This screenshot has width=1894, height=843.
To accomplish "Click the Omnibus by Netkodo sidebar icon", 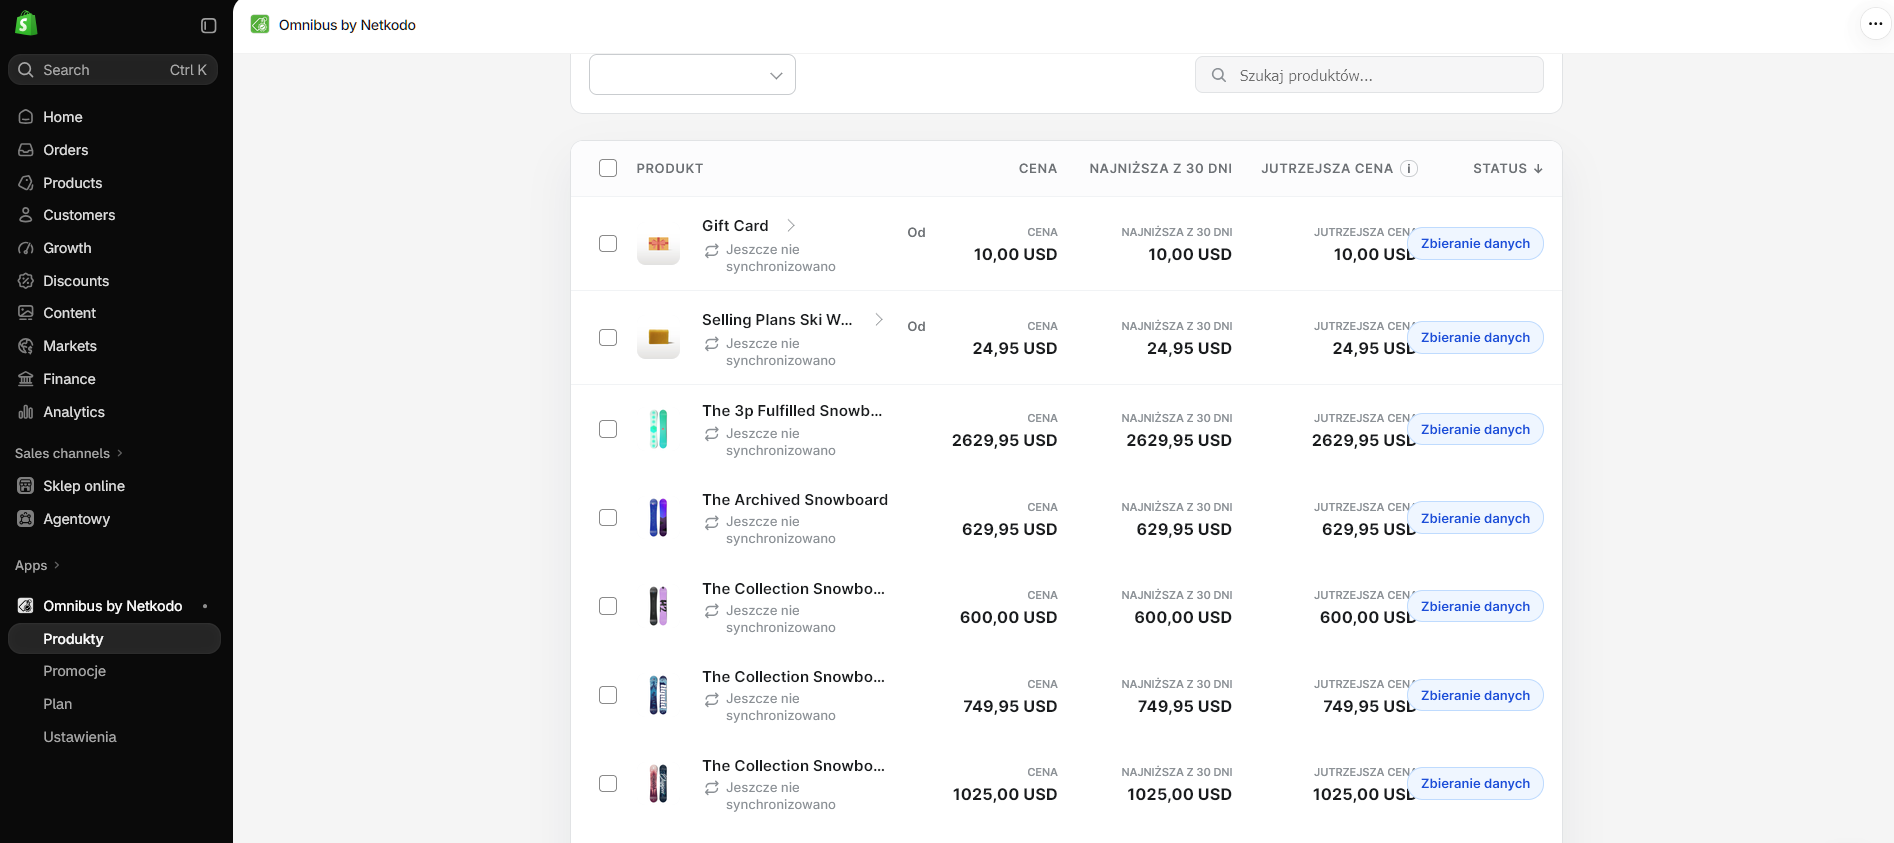I will [26, 606].
